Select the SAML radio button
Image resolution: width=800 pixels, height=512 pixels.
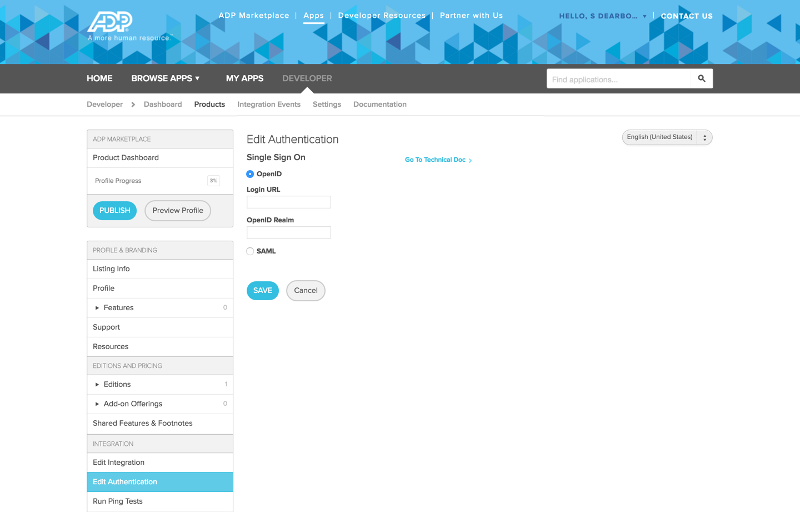250,251
